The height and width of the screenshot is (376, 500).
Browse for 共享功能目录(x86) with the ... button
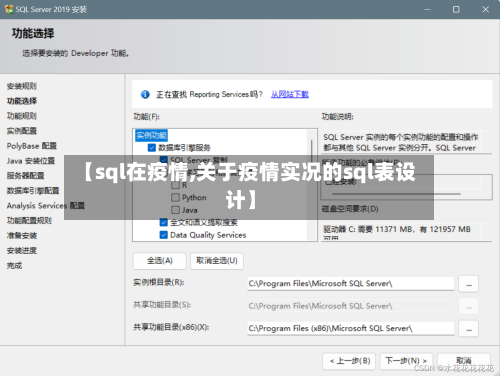(469, 329)
